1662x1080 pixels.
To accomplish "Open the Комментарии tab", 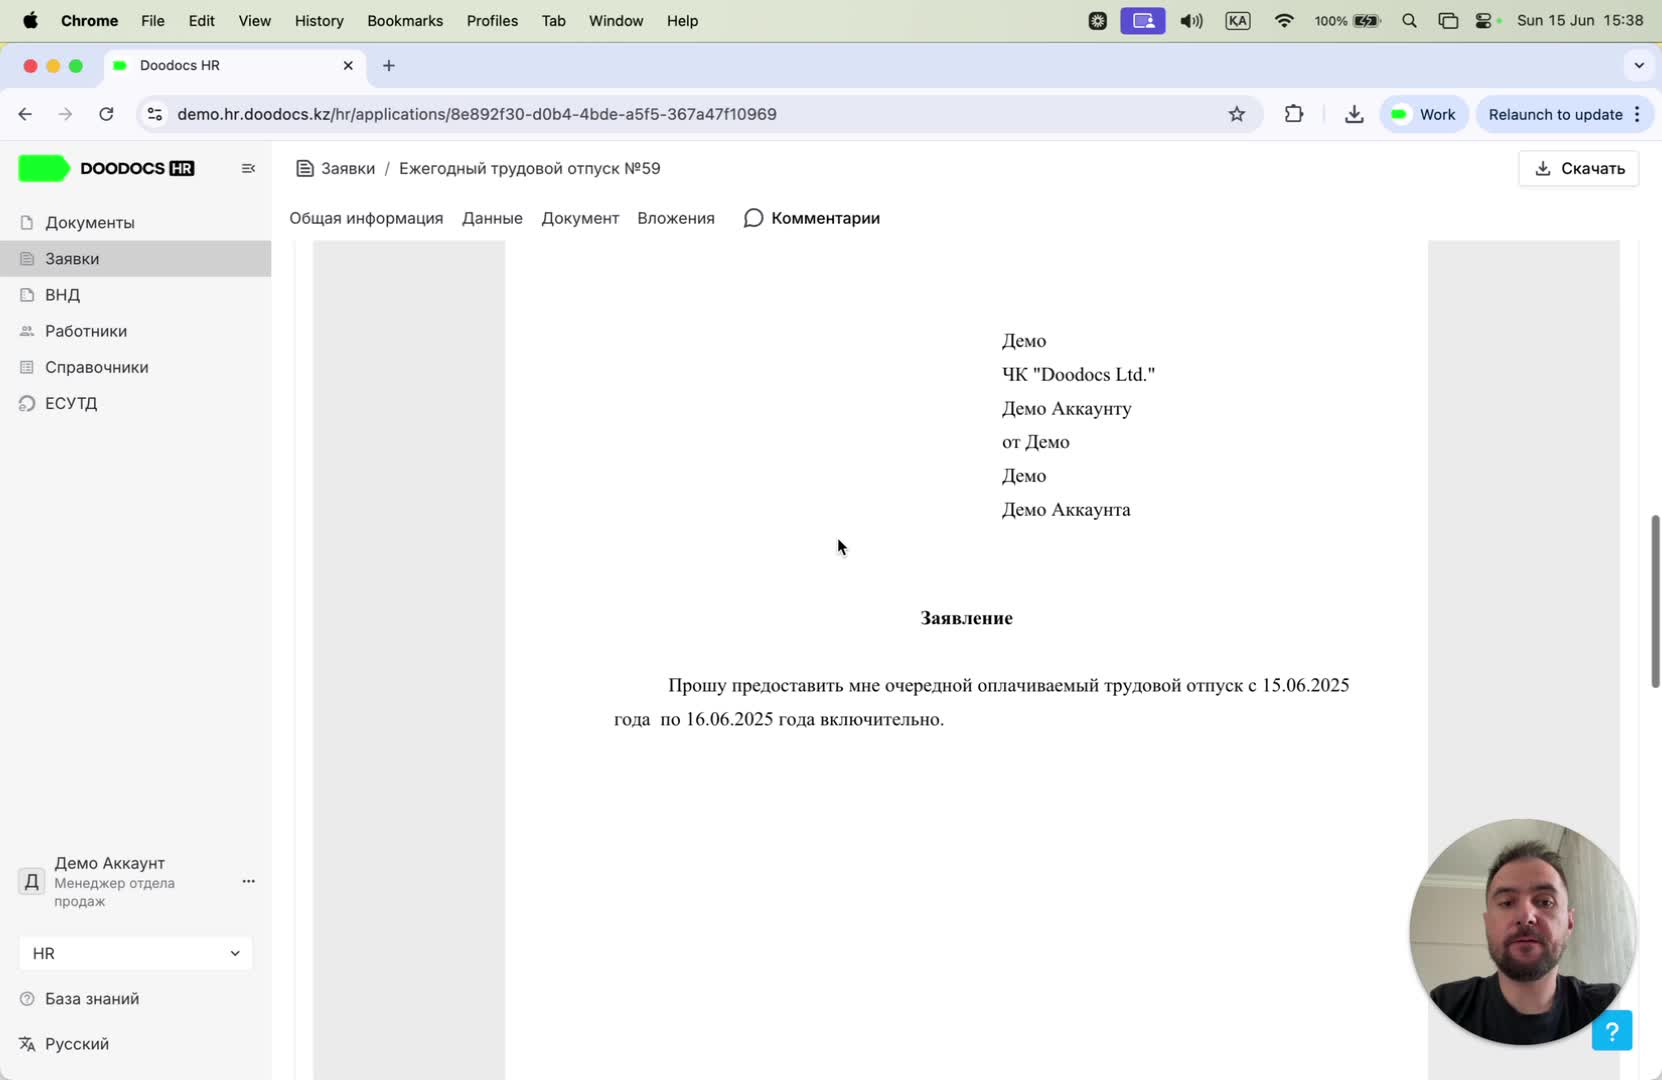I will tap(812, 218).
